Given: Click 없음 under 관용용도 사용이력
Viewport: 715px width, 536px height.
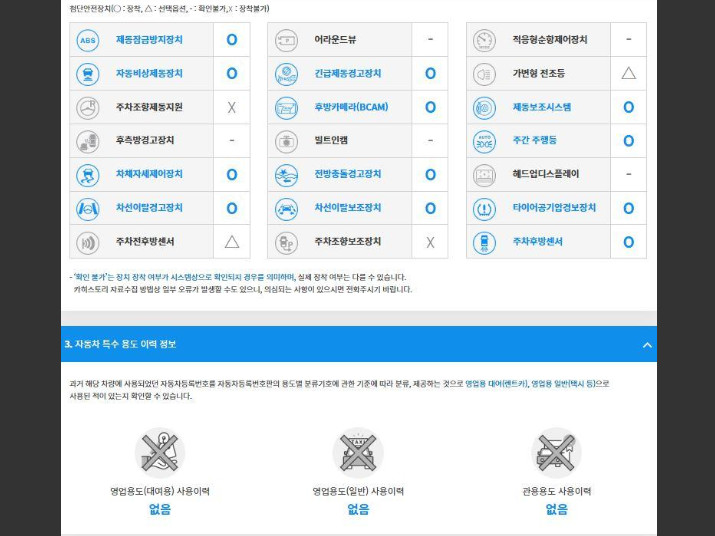Looking at the screenshot, I should tap(556, 509).
